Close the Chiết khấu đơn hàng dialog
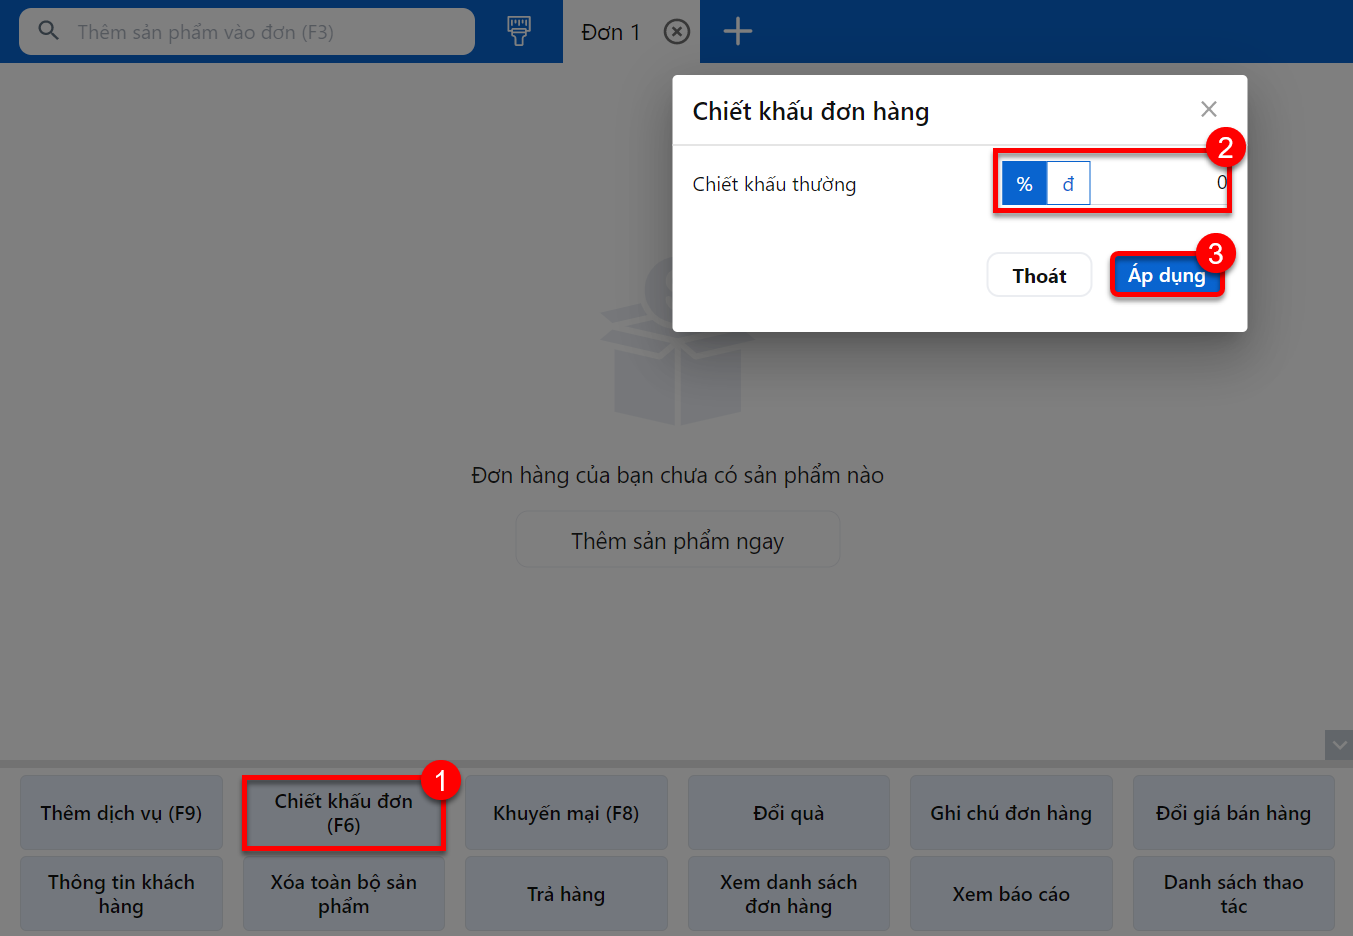The image size is (1353, 936). [1208, 109]
